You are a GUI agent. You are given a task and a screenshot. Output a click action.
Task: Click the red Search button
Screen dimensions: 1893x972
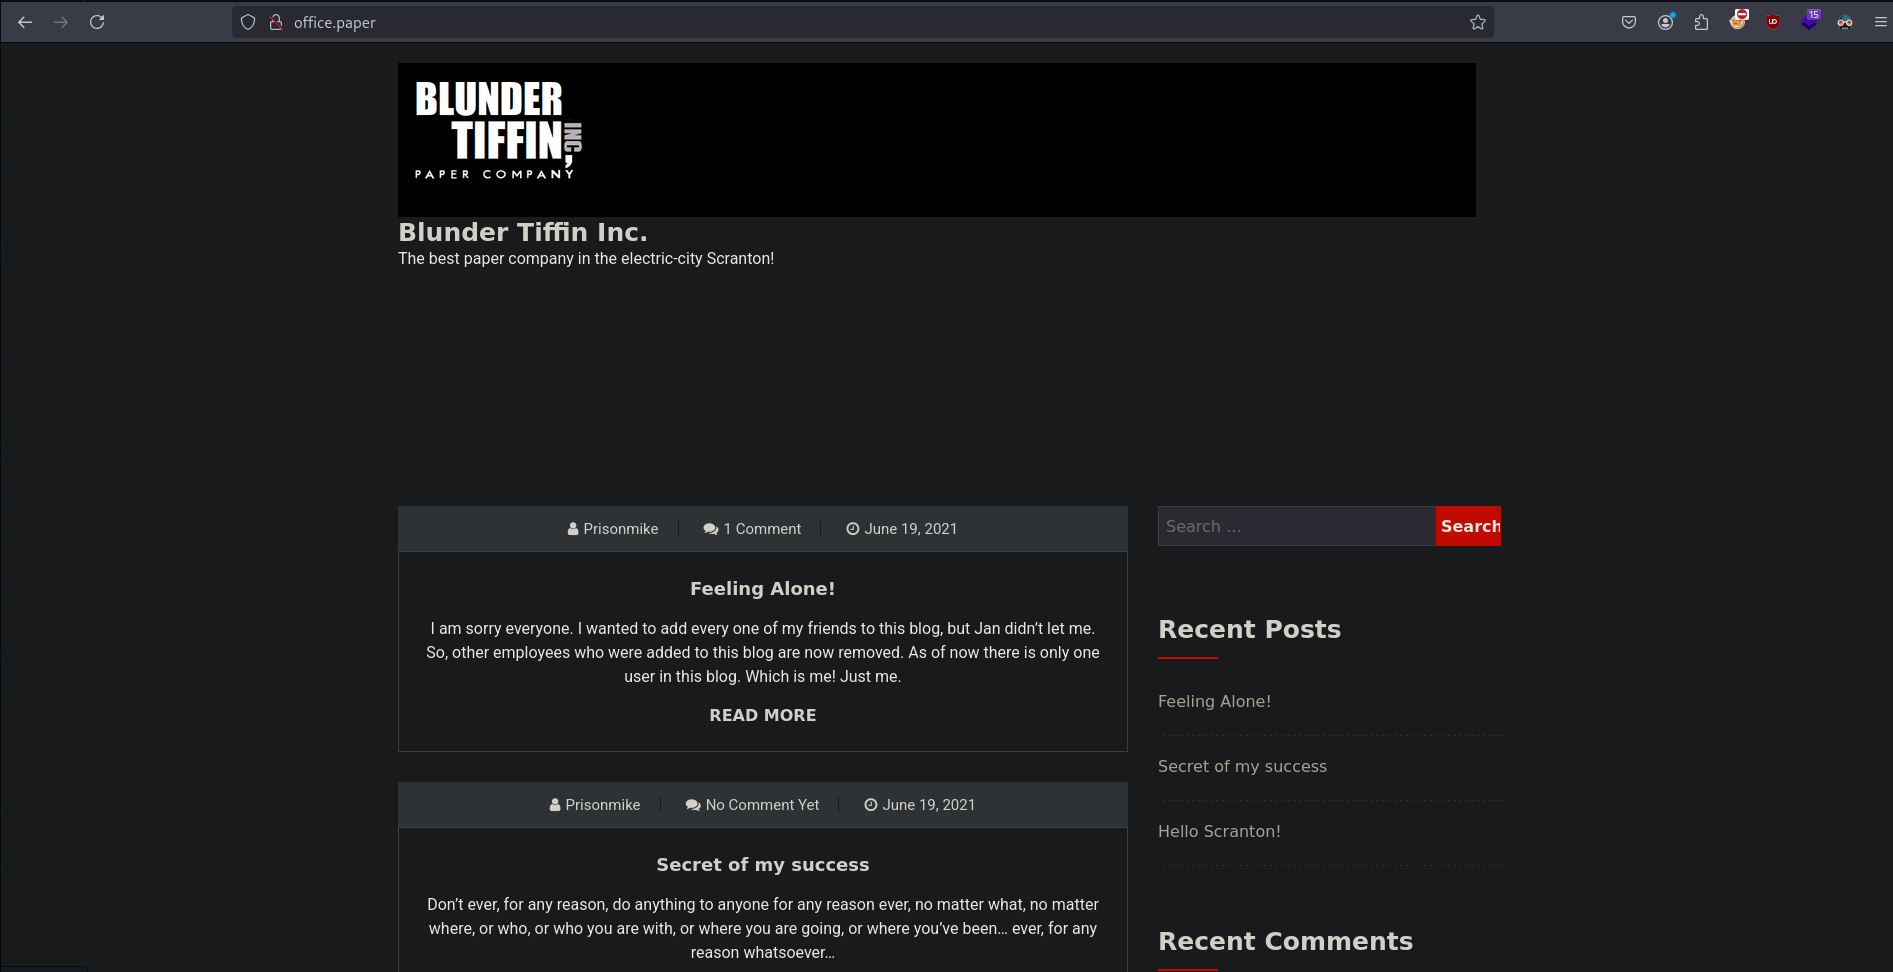(1468, 526)
